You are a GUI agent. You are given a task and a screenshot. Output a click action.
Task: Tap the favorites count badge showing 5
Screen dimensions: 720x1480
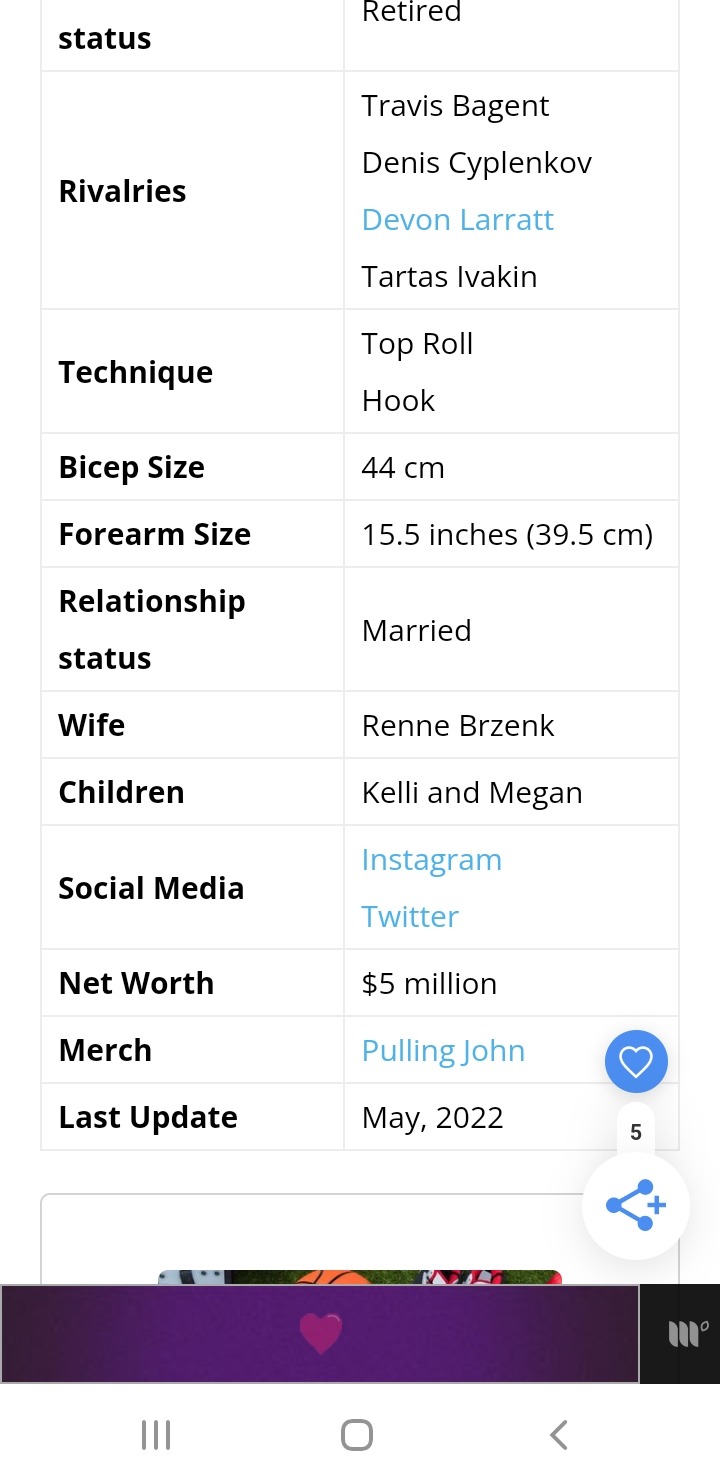coord(636,1133)
